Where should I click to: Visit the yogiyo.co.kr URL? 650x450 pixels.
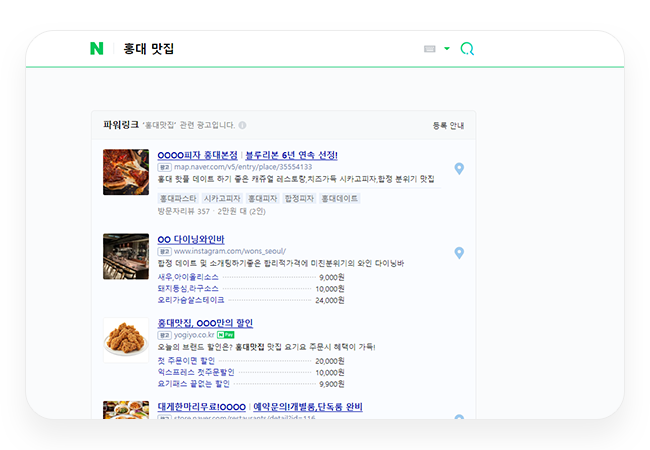pos(194,335)
